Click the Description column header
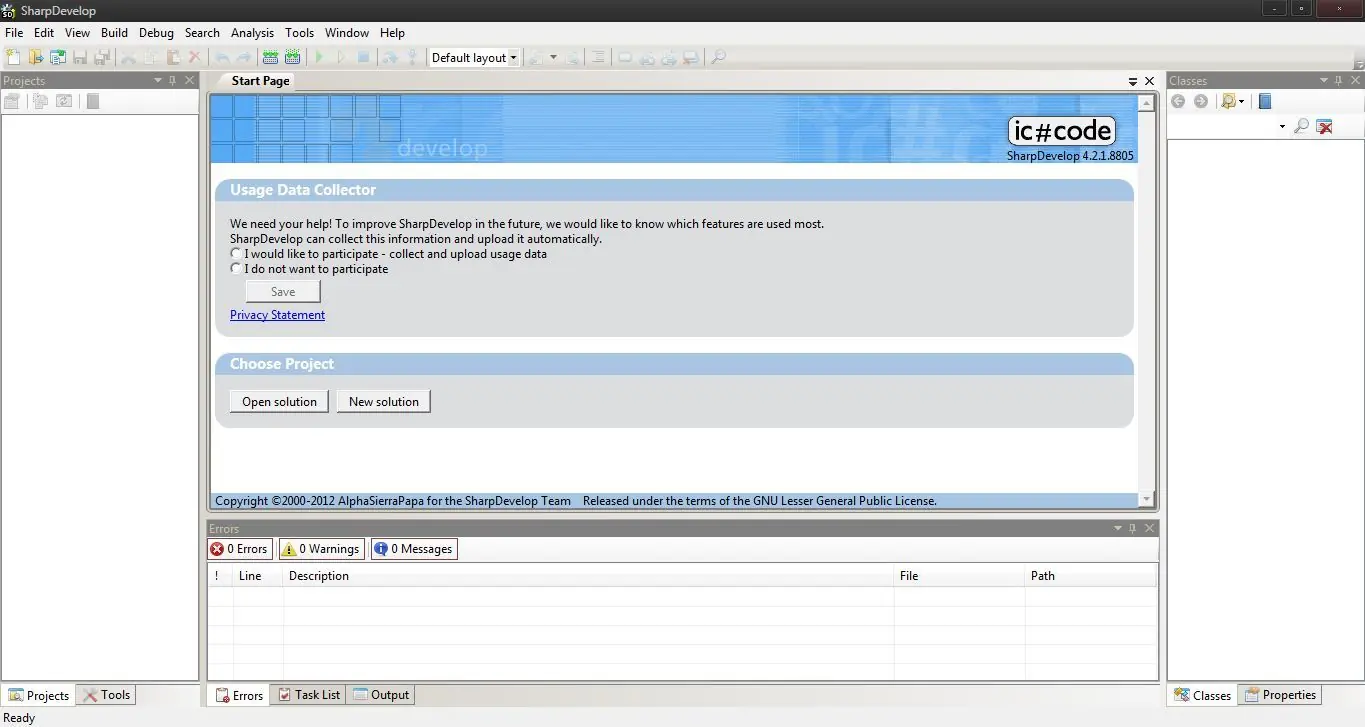Image resolution: width=1365 pixels, height=727 pixels. click(x=588, y=576)
